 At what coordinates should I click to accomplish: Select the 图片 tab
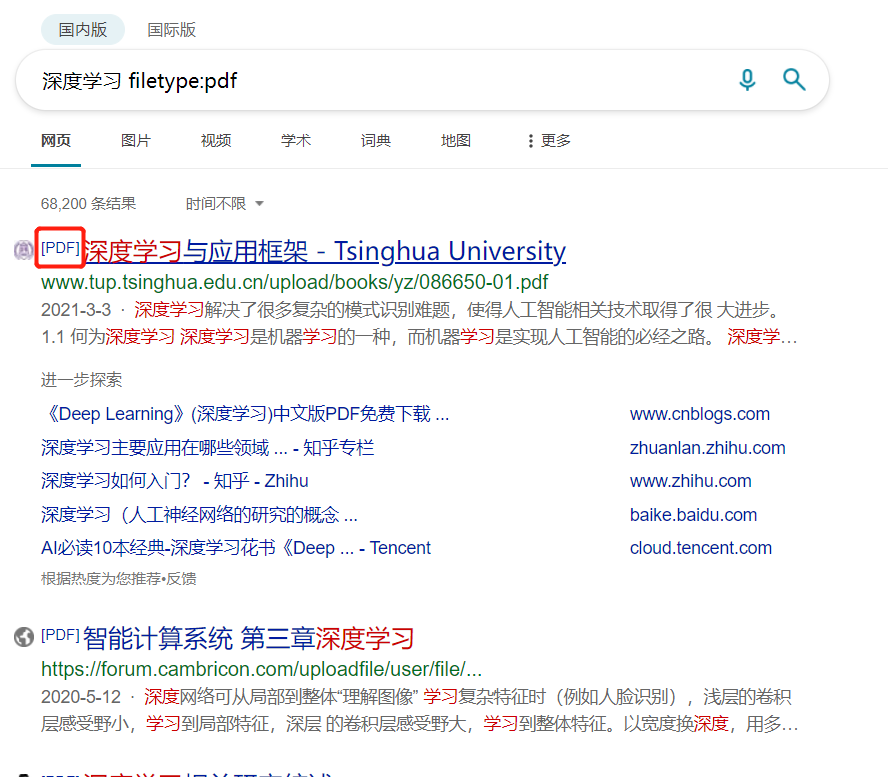click(136, 140)
